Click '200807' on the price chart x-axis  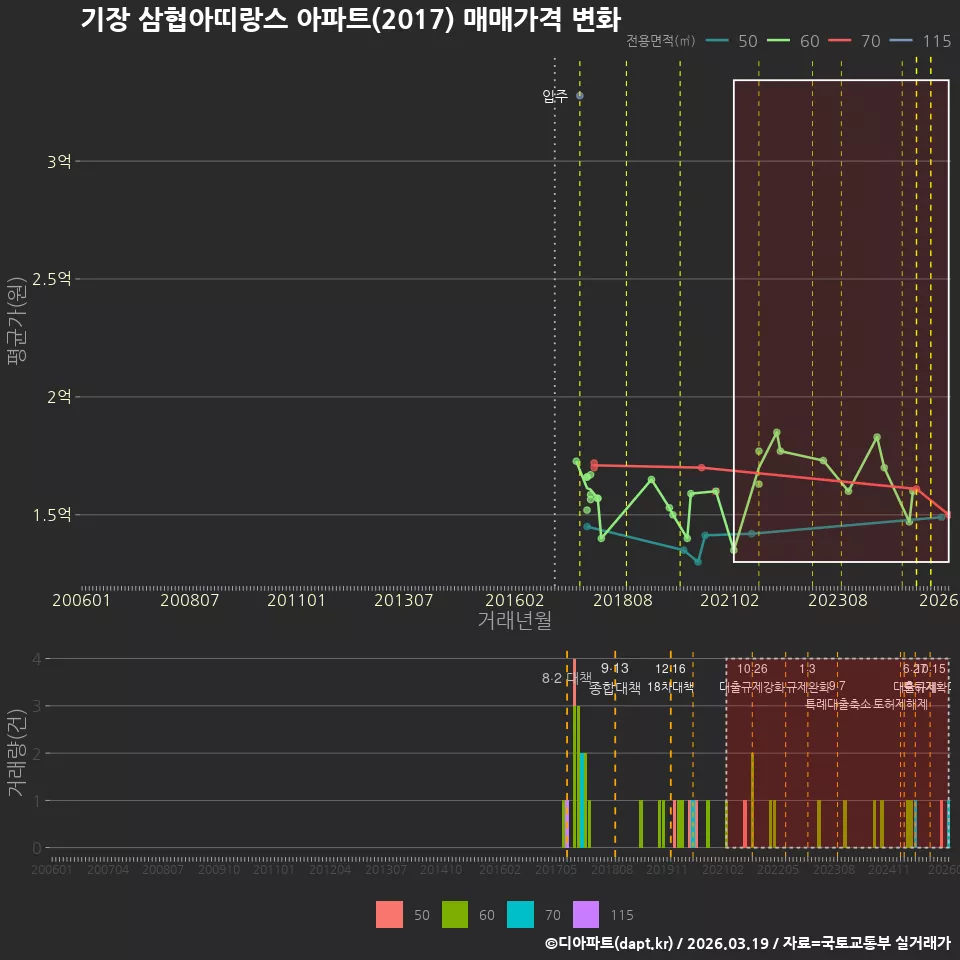(x=189, y=600)
